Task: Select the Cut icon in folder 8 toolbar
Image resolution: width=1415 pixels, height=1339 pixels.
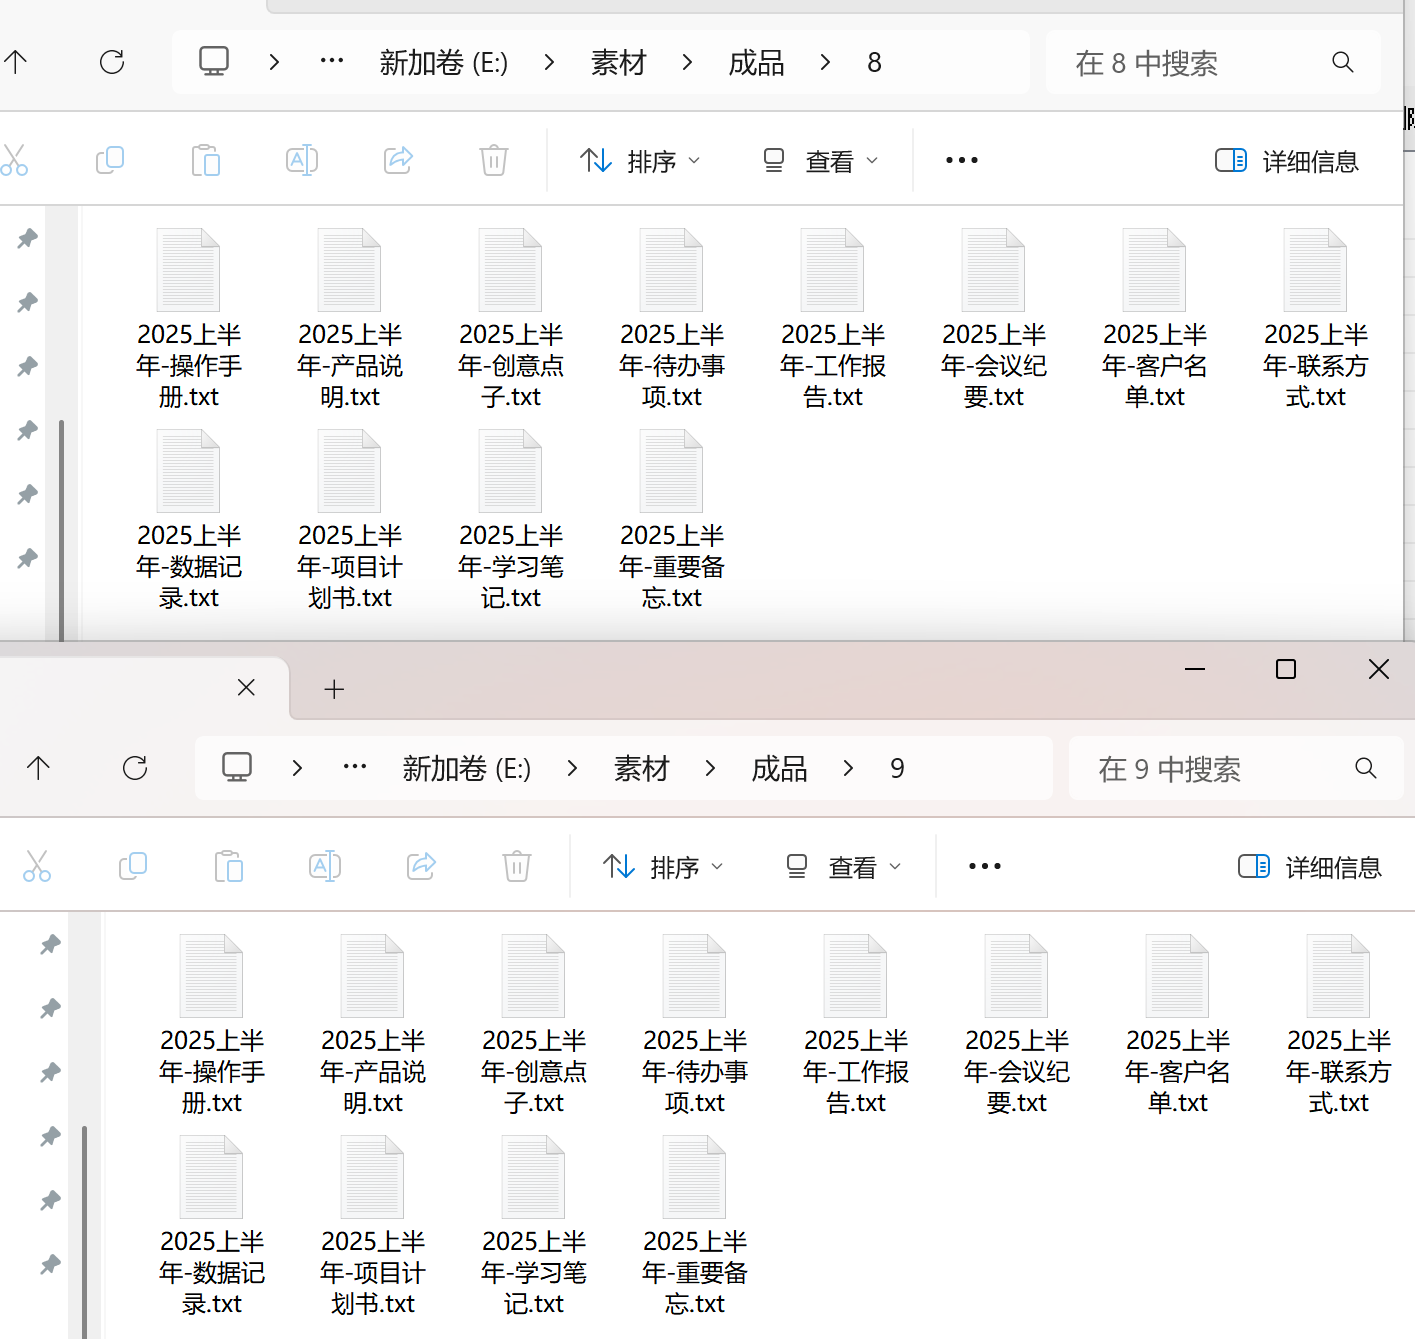Action: (15, 160)
